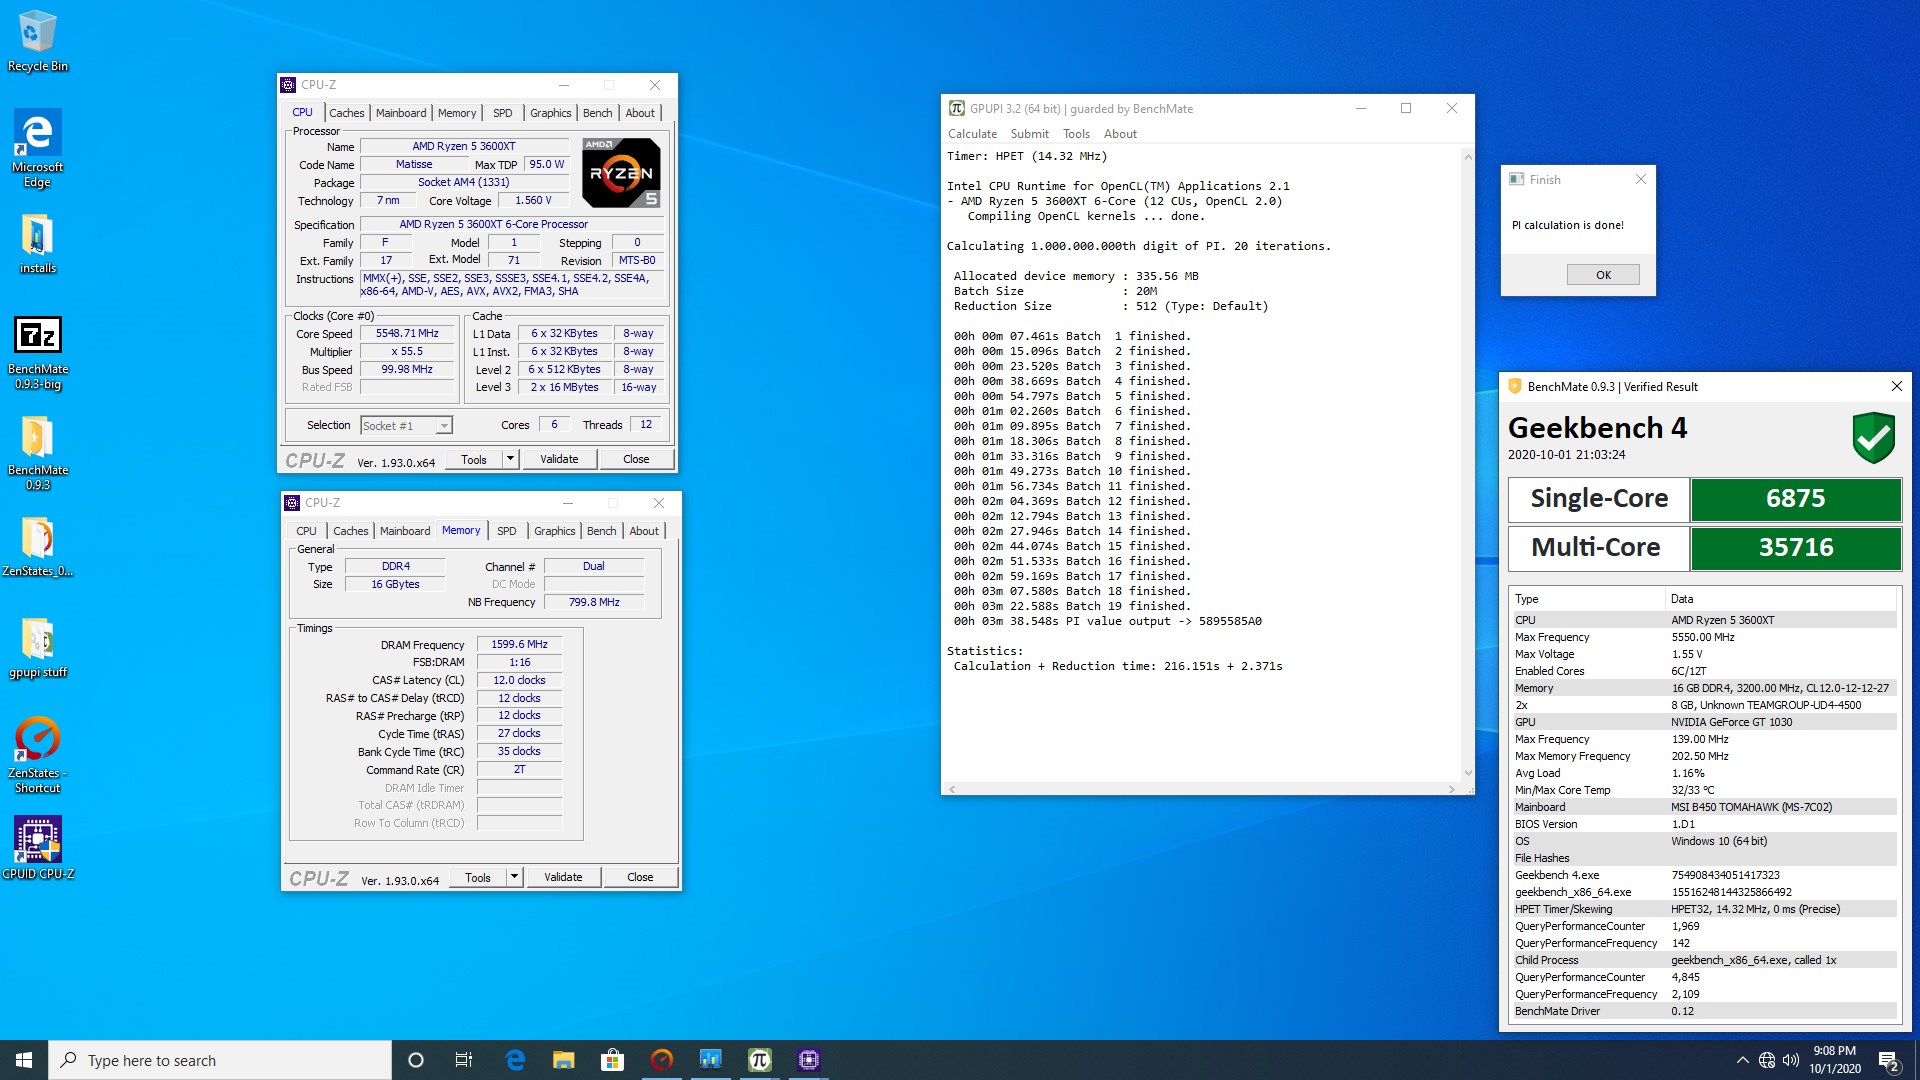
Task: Switch to Caches tab in top CPU-Z
Action: pos(347,113)
